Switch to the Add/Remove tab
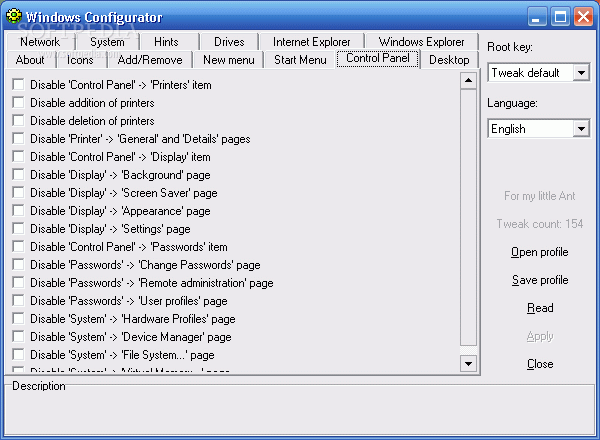Screen dimensions: 600x440 [x=150, y=60]
